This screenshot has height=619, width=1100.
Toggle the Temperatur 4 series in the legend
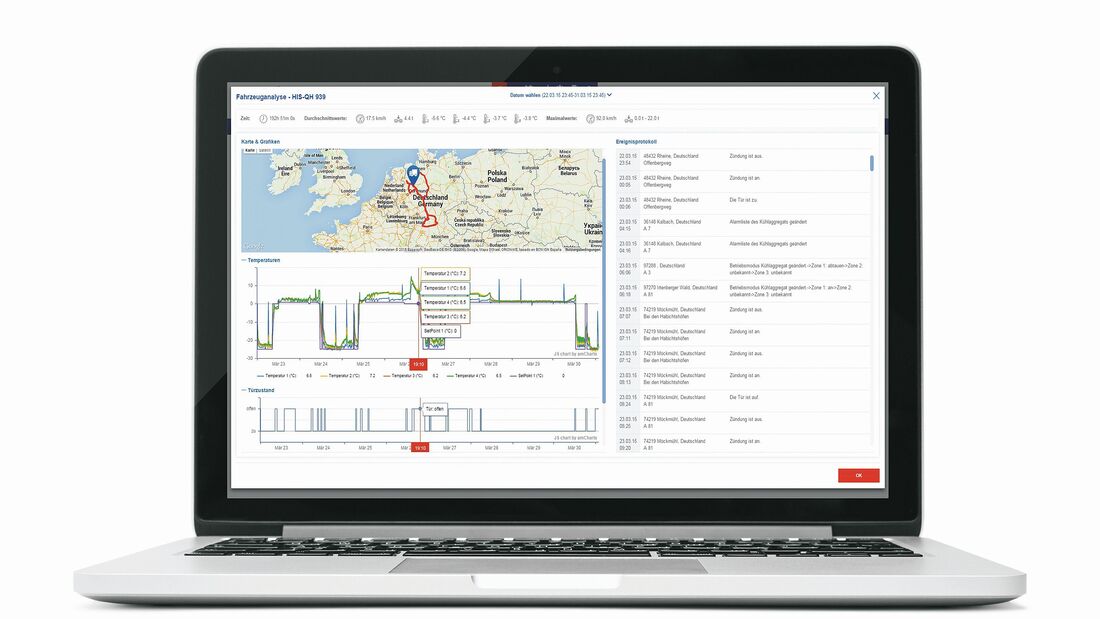point(467,376)
